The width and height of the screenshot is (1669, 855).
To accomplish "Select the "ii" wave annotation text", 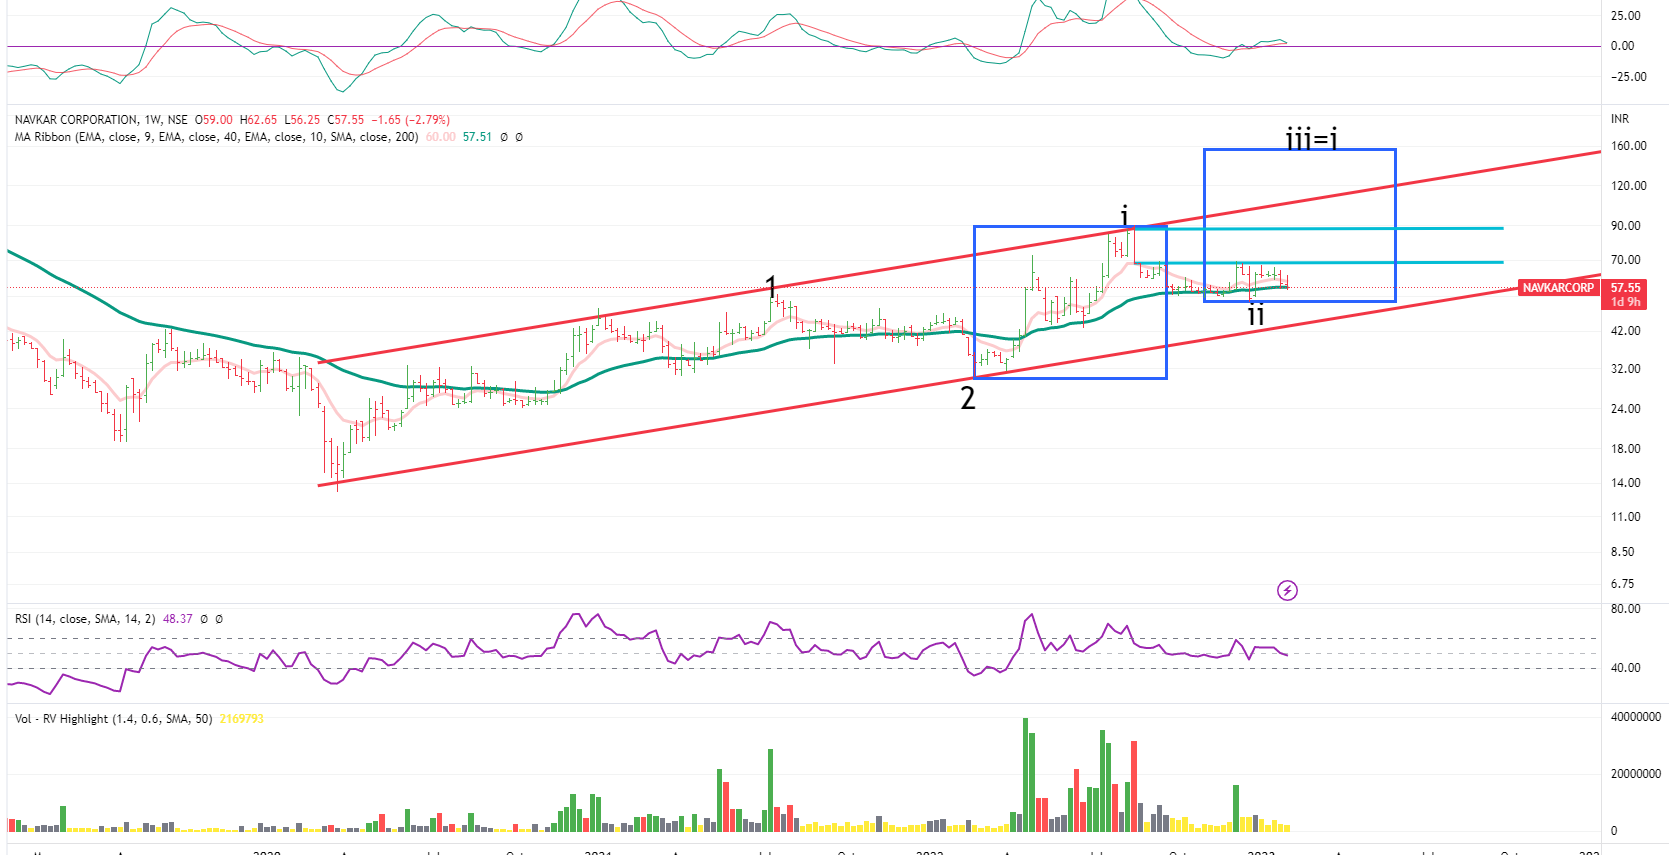I will 1256,316.
